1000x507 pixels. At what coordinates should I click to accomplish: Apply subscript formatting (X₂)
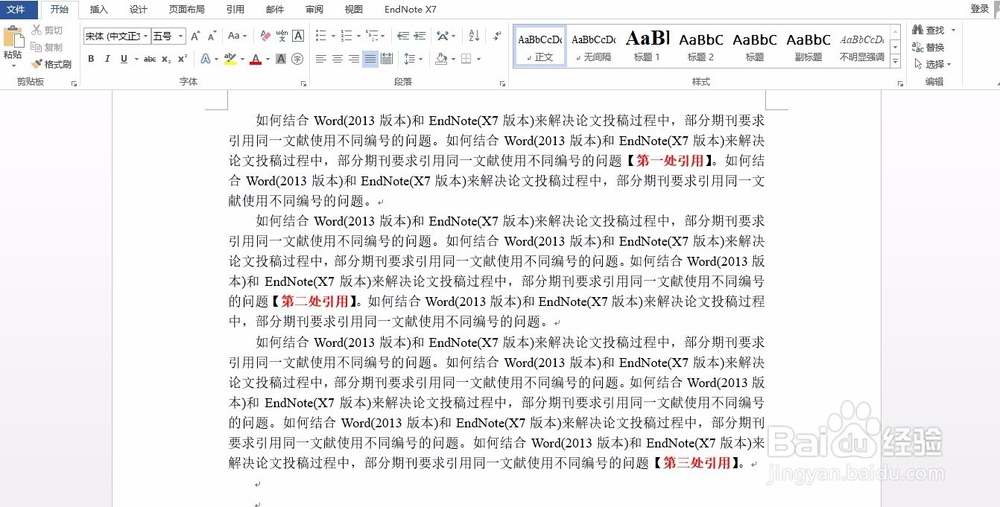pyautogui.click(x=166, y=59)
